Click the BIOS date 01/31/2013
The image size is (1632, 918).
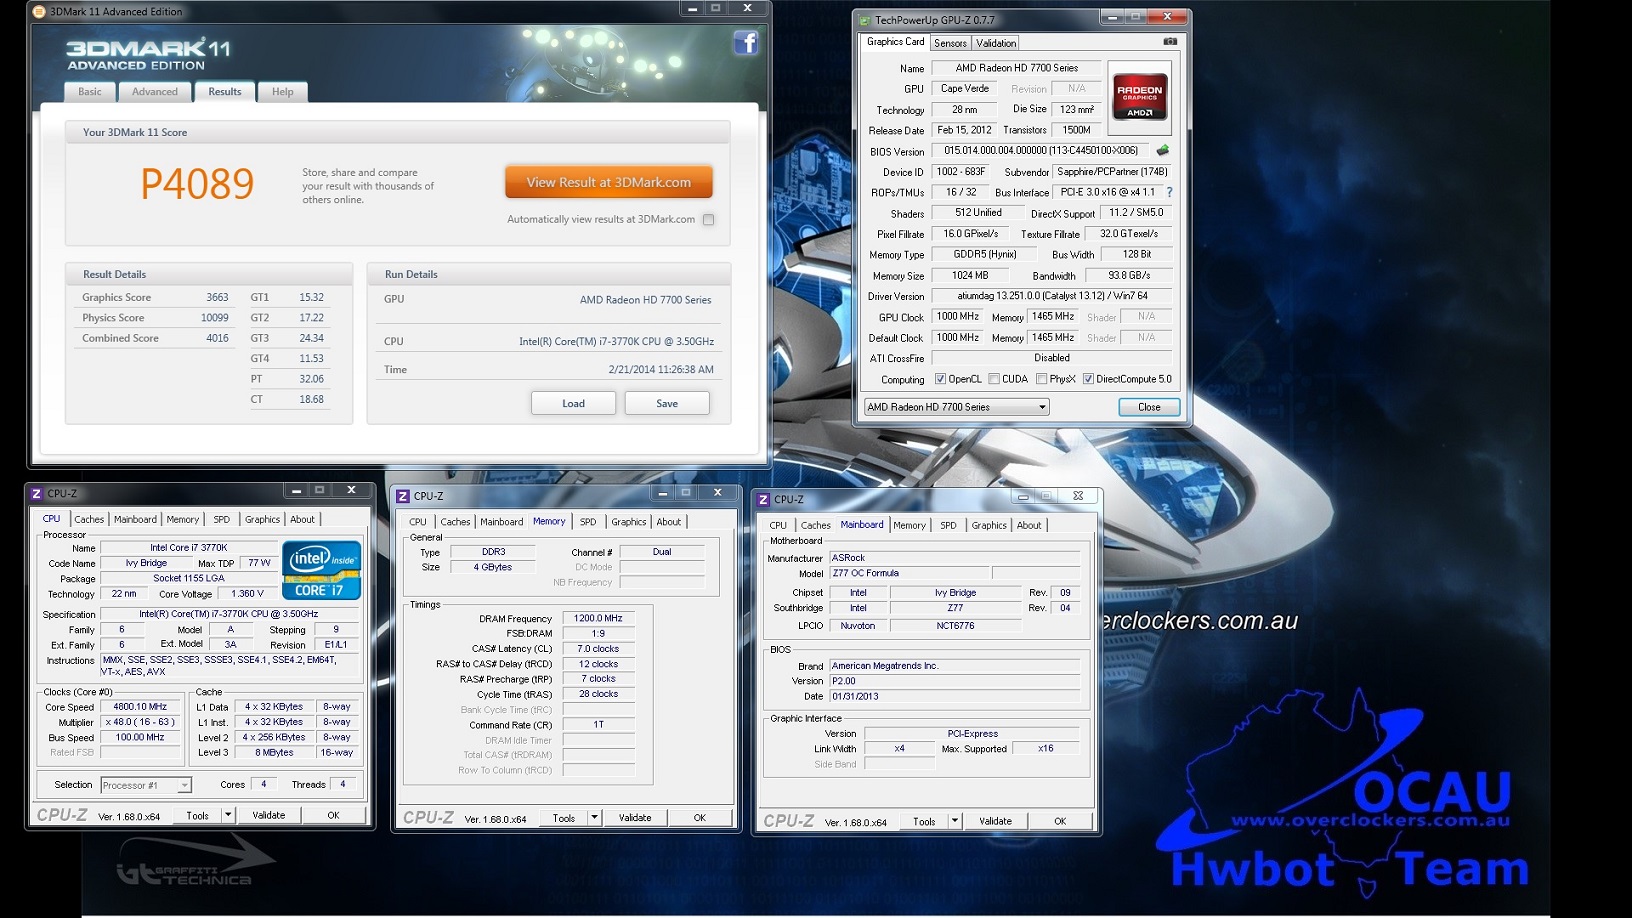[855, 696]
